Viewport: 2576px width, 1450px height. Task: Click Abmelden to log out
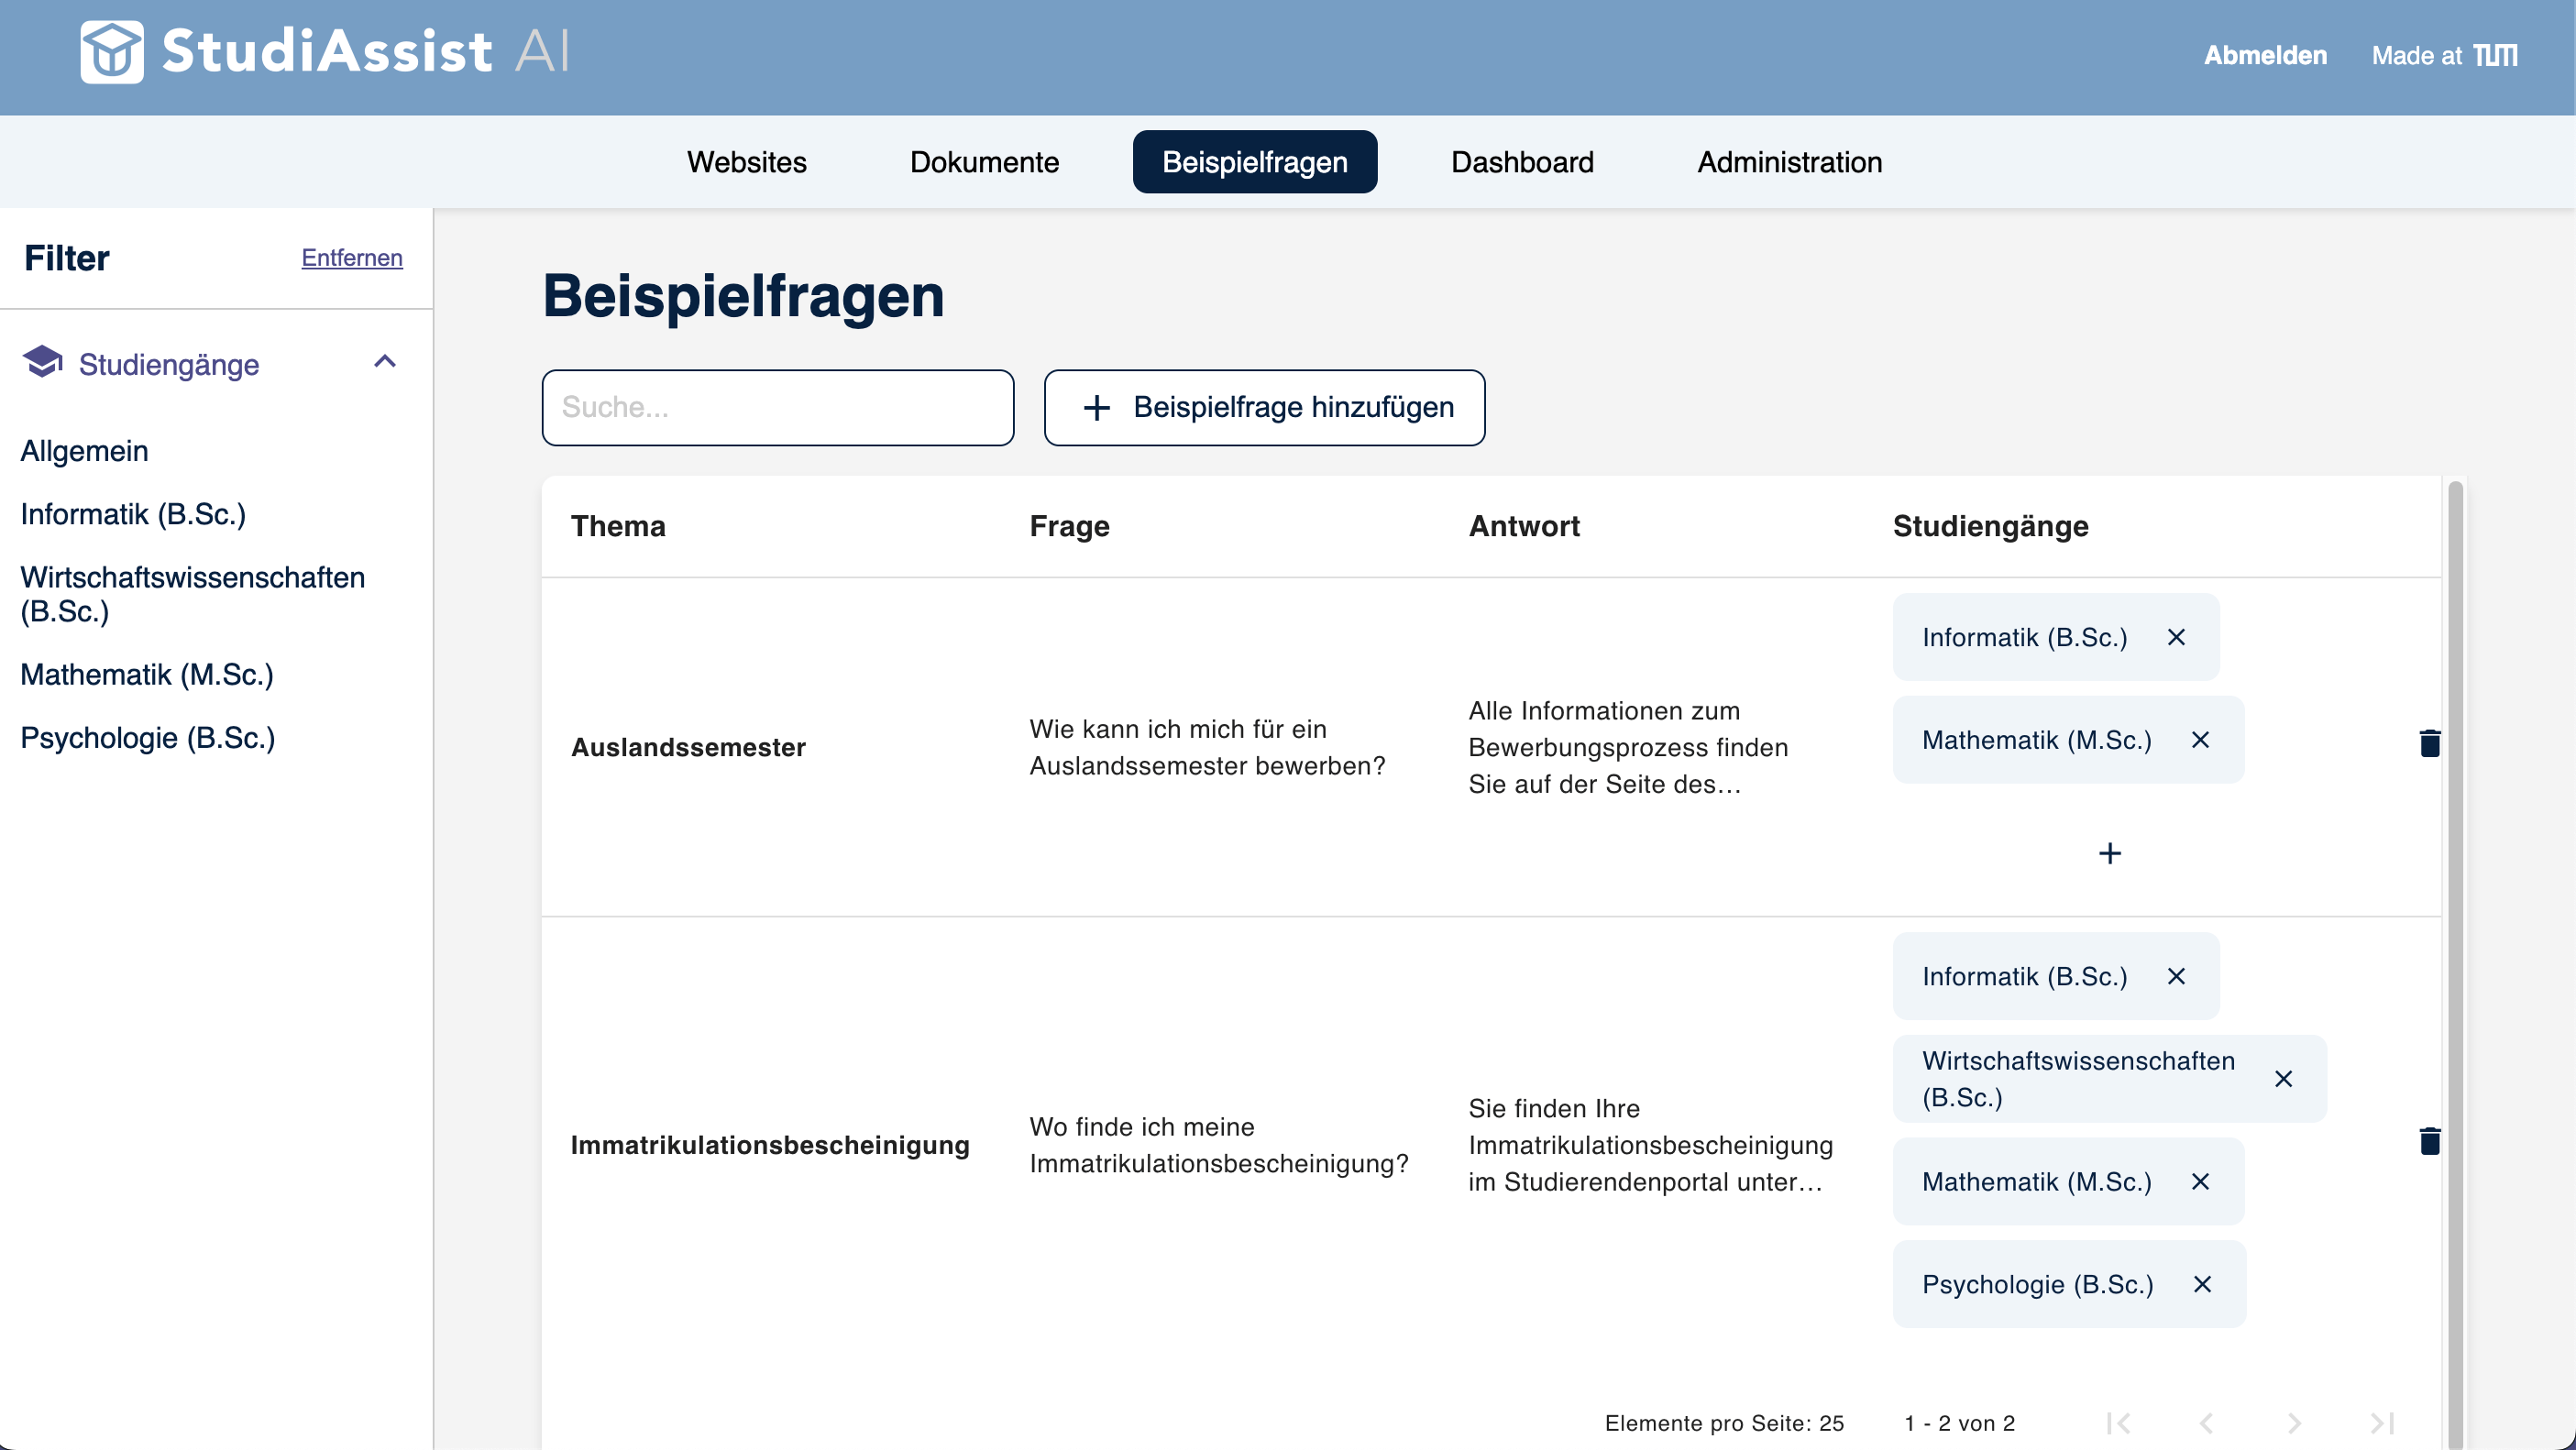coord(2265,55)
